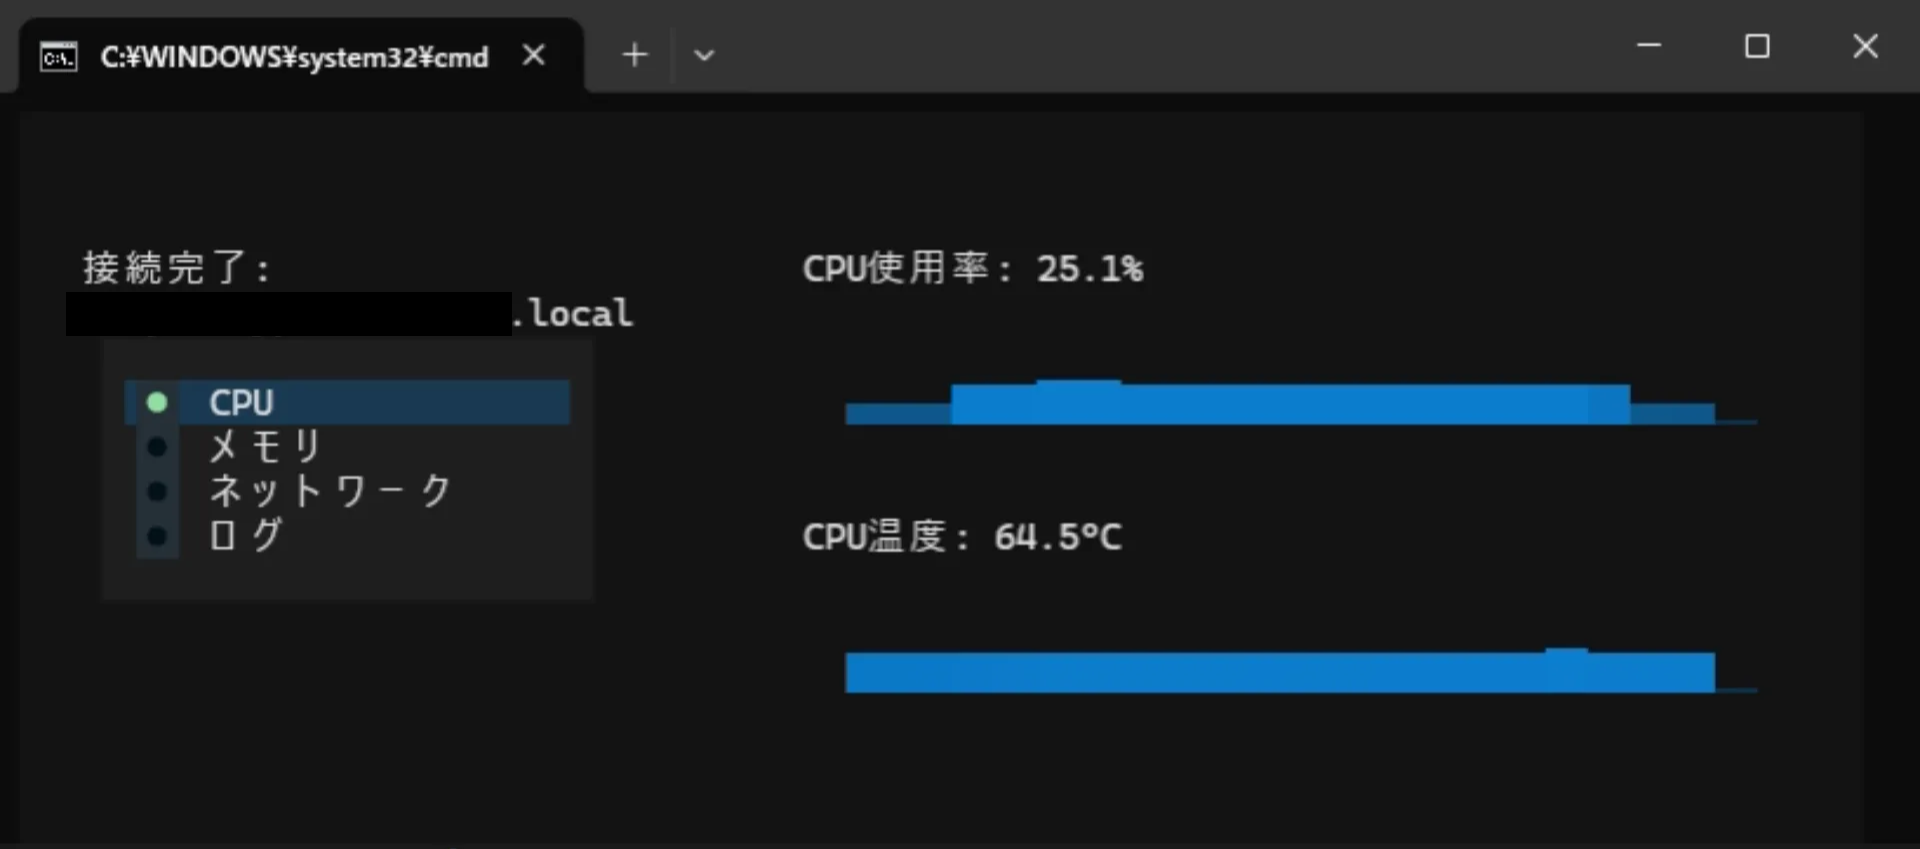Click the .local hostname link text

[x=572, y=312]
